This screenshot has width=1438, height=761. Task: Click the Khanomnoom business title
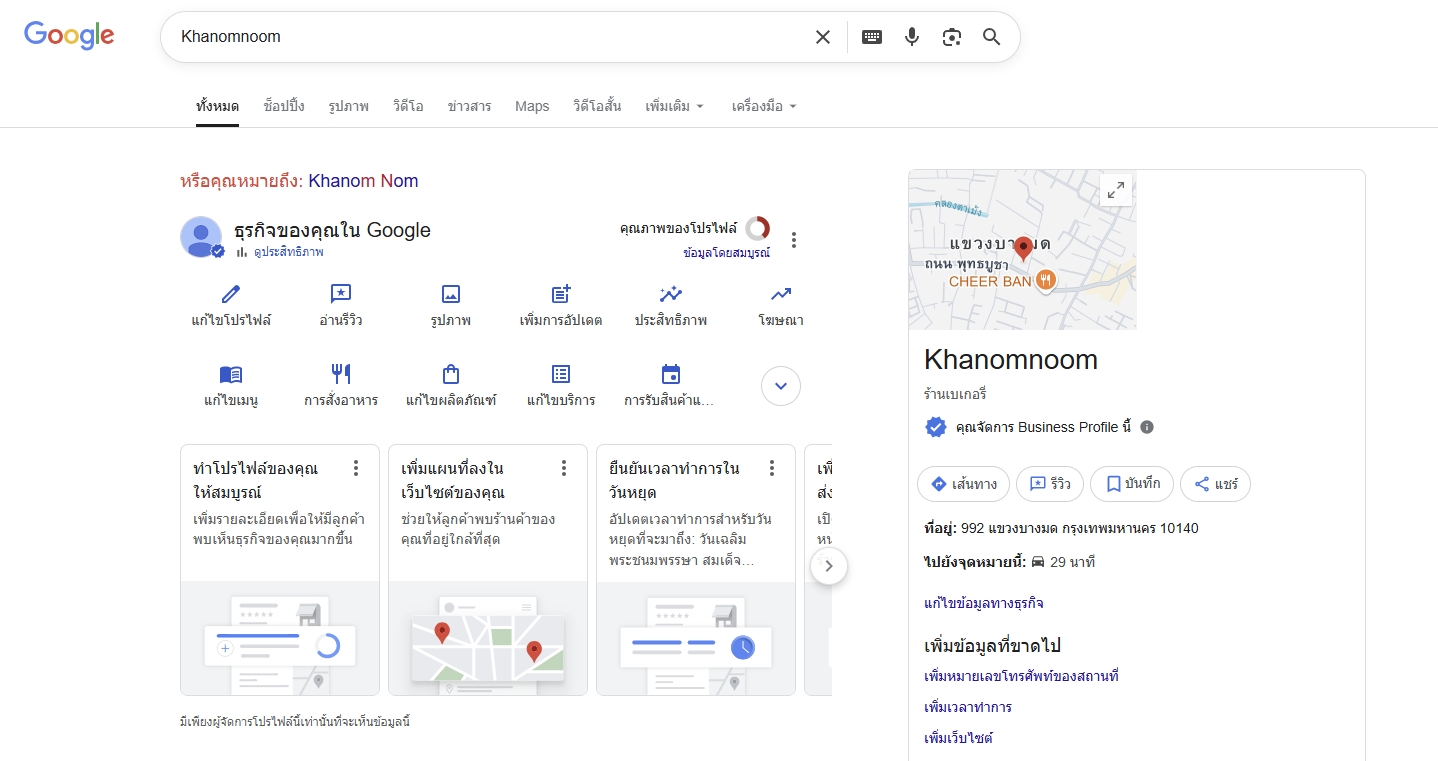coord(1011,359)
